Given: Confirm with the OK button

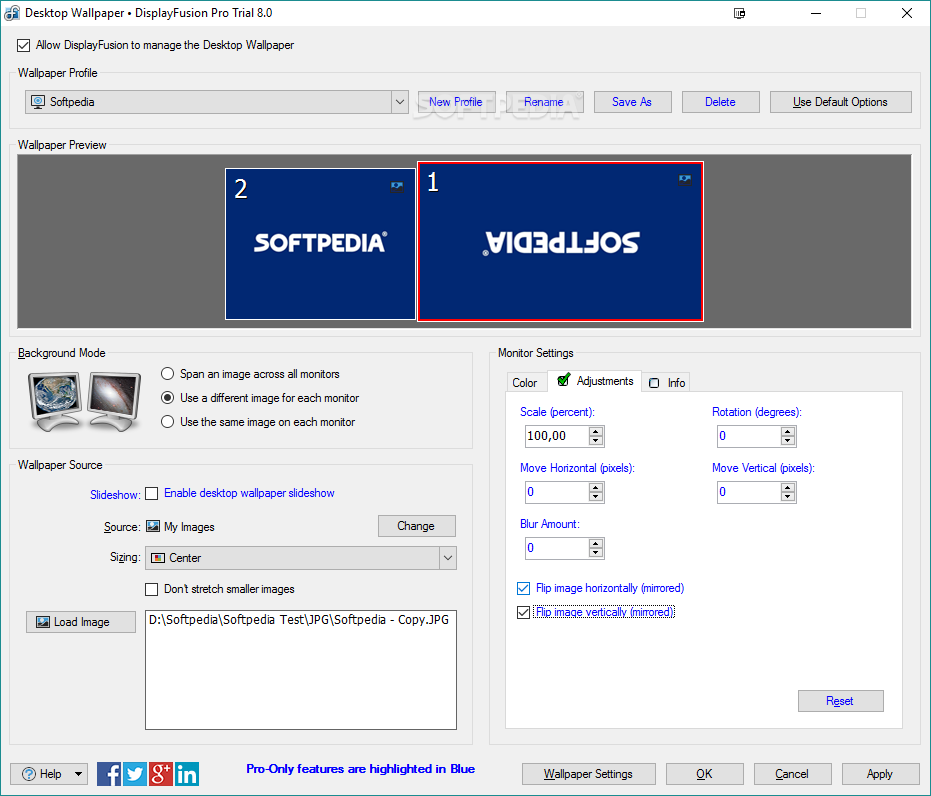Looking at the screenshot, I should (704, 774).
